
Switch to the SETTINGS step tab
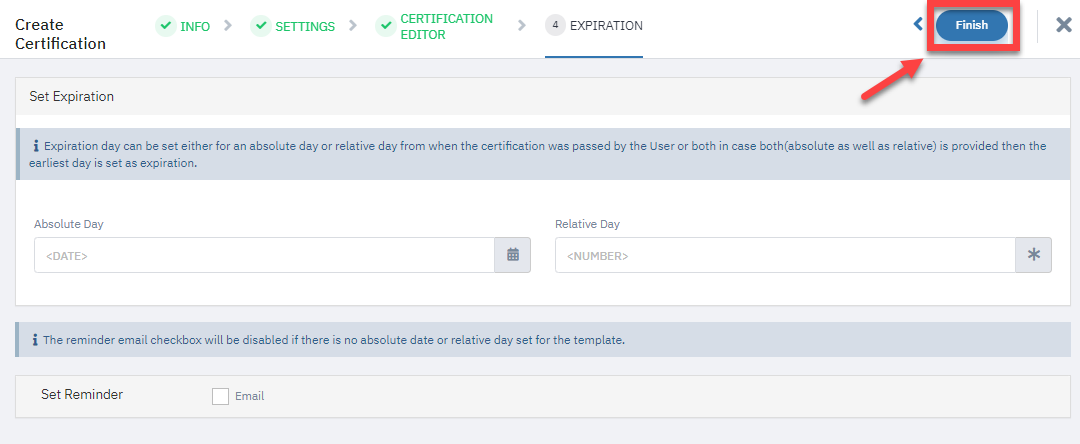(305, 26)
